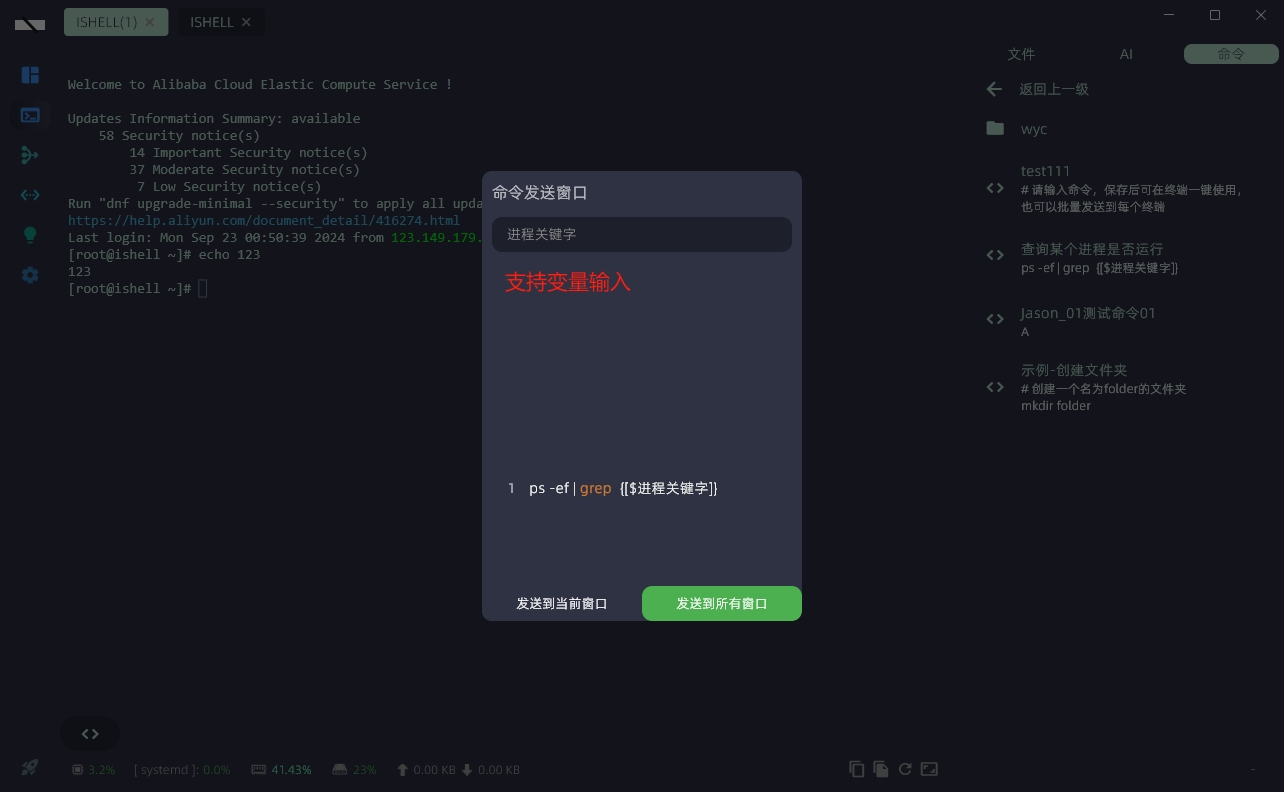Switch to the AI tab
The height and width of the screenshot is (792, 1284).
(1126, 54)
